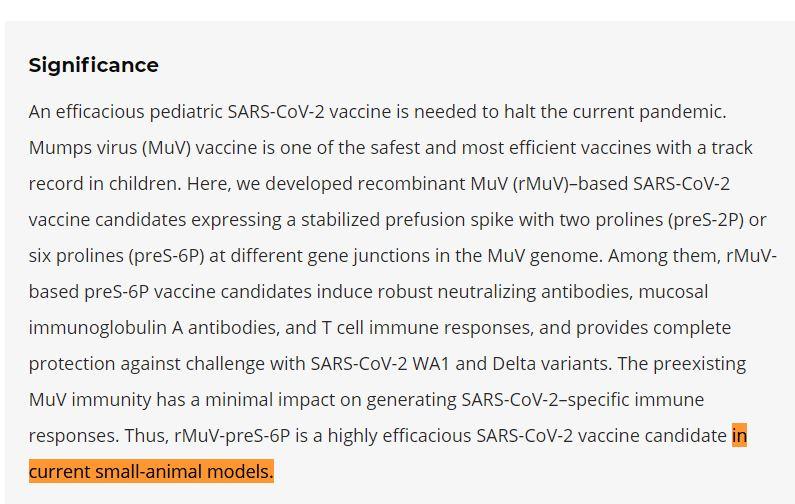Click the term "rMuV-preS-6P" in final sentence
Viewport: 795px width, 504px height.
232,436
